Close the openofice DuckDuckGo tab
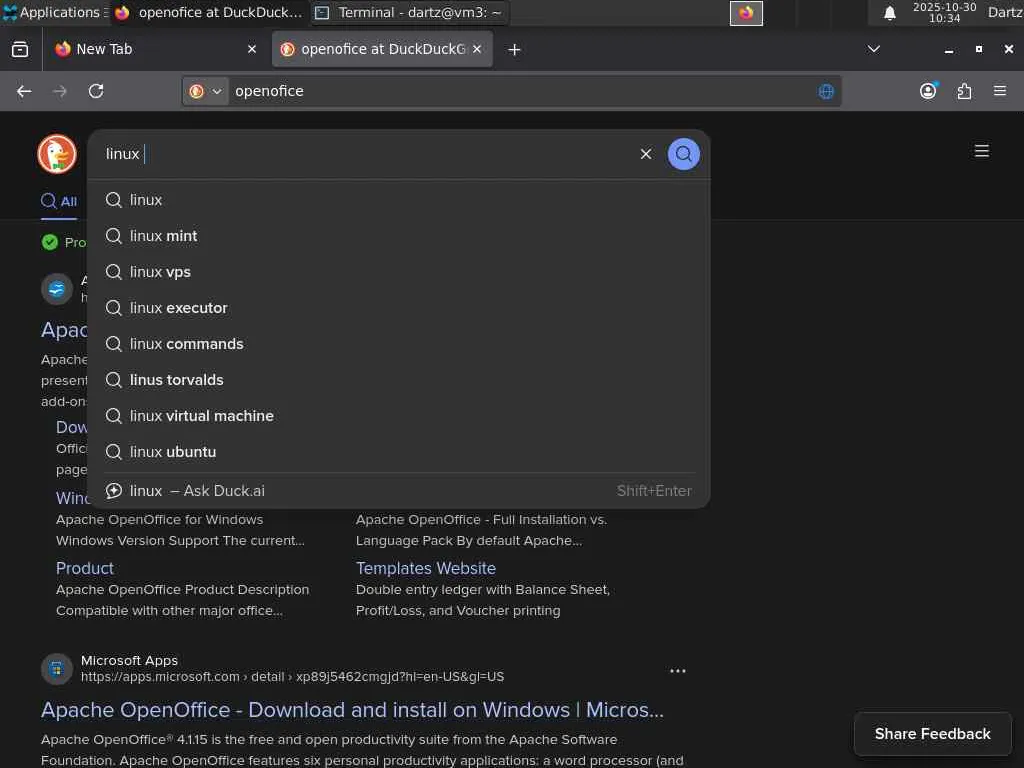This screenshot has height=768, width=1024. tap(477, 49)
